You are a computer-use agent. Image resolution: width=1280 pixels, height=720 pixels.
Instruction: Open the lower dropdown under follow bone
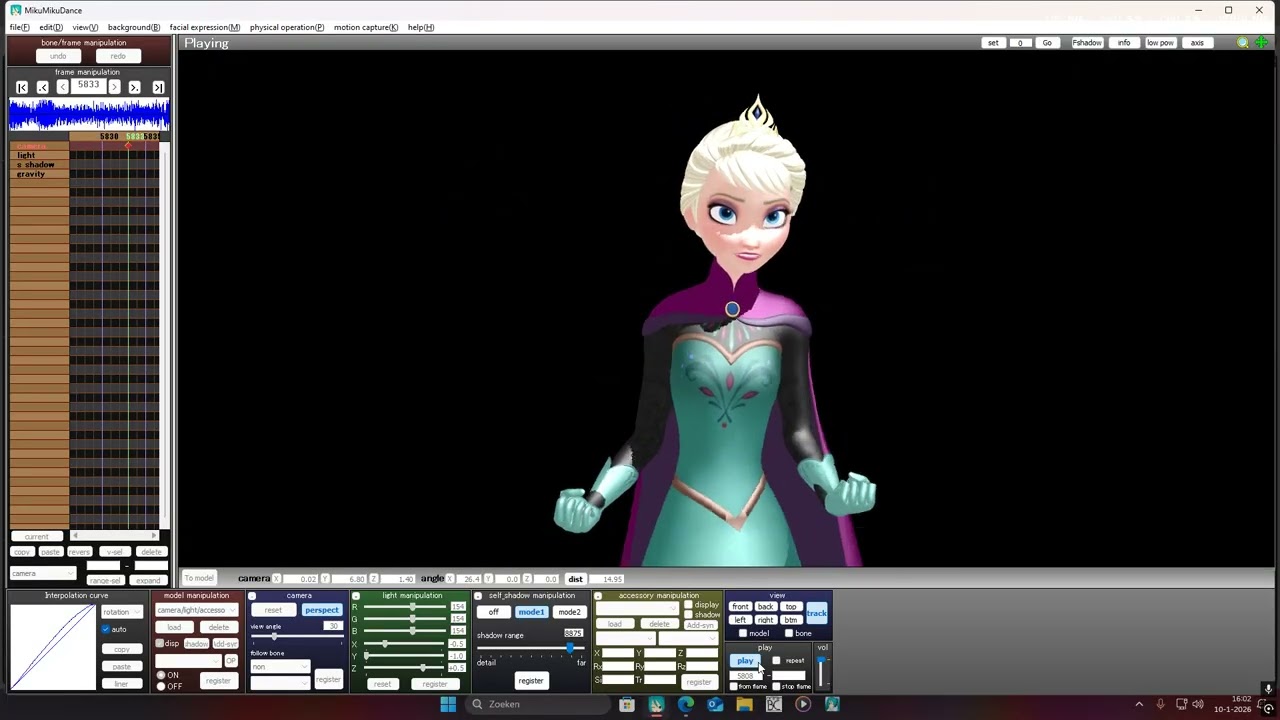280,683
